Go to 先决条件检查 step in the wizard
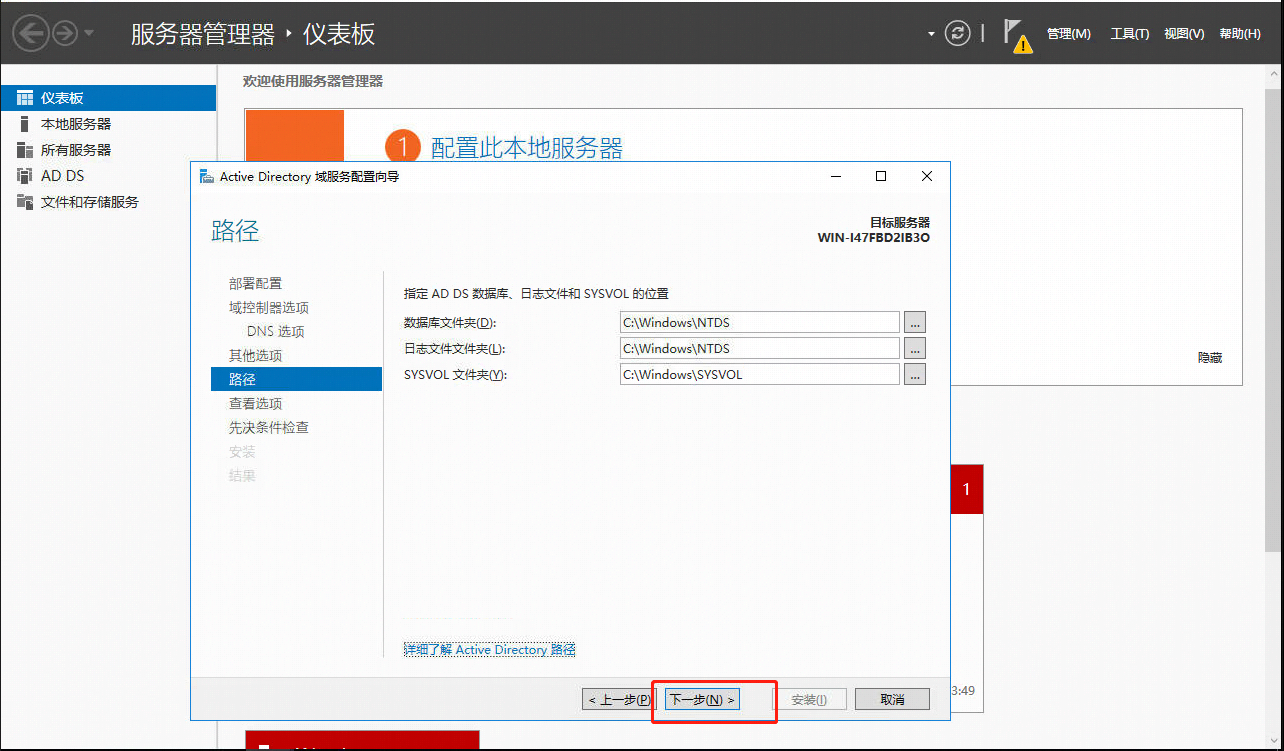Screen dimensions: 1284x751 268,427
